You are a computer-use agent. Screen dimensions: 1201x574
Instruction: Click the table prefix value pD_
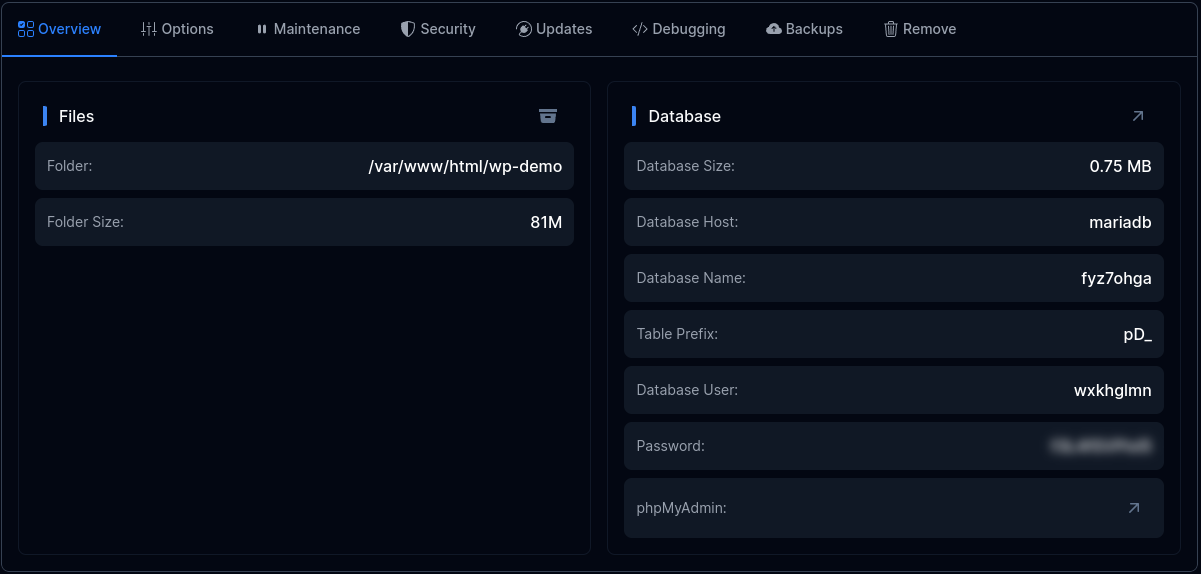click(1137, 334)
